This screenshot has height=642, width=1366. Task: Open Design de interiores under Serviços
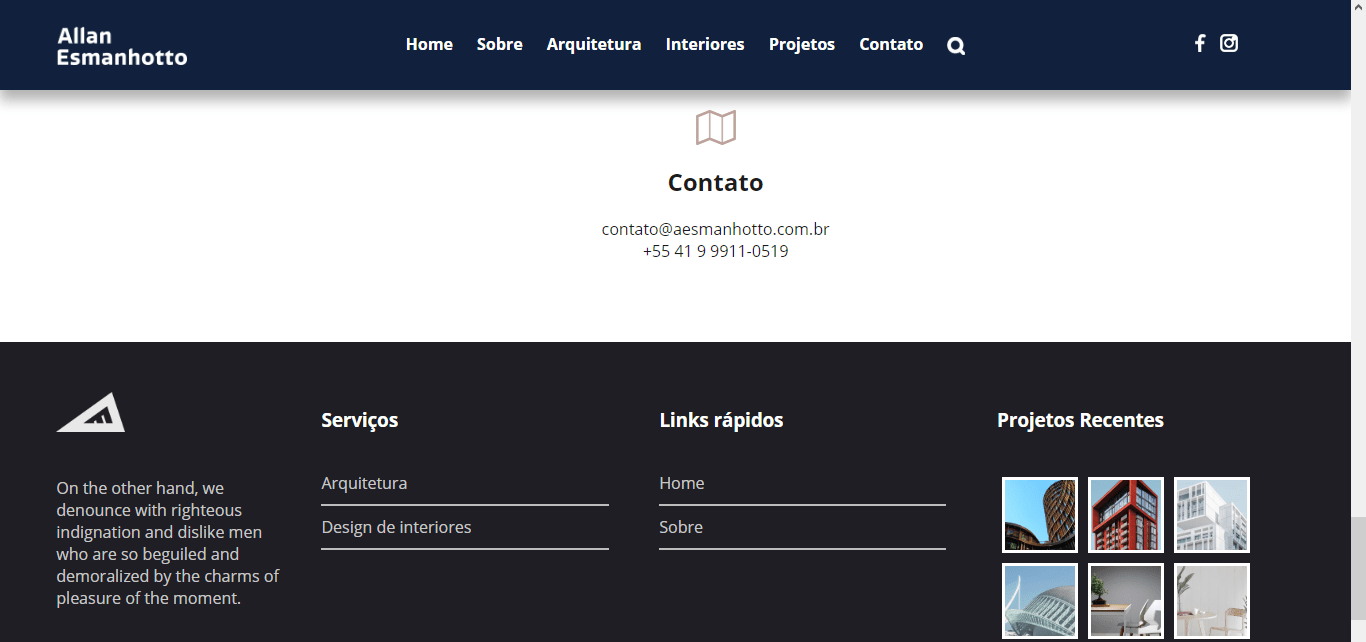click(x=396, y=527)
